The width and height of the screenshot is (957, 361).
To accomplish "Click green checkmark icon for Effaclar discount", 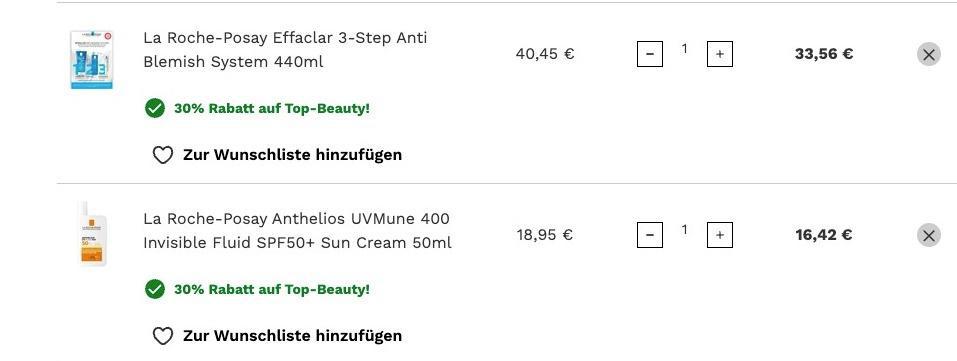I will click(155, 109).
